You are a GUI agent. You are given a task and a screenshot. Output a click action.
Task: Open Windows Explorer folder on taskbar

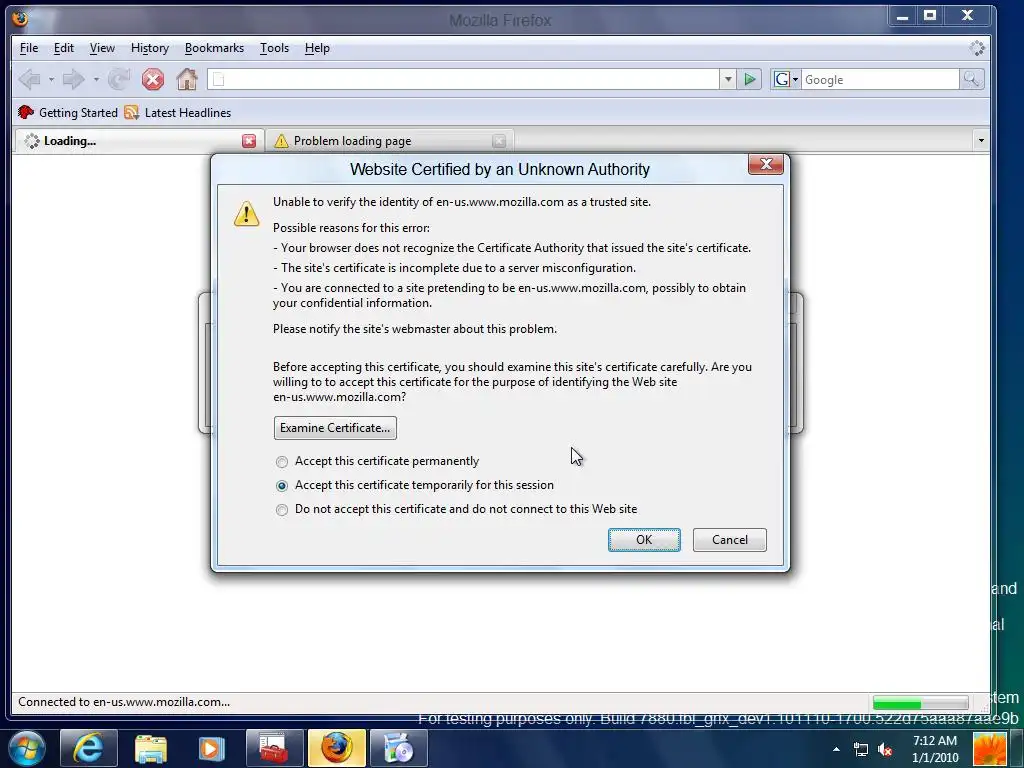(x=151, y=748)
